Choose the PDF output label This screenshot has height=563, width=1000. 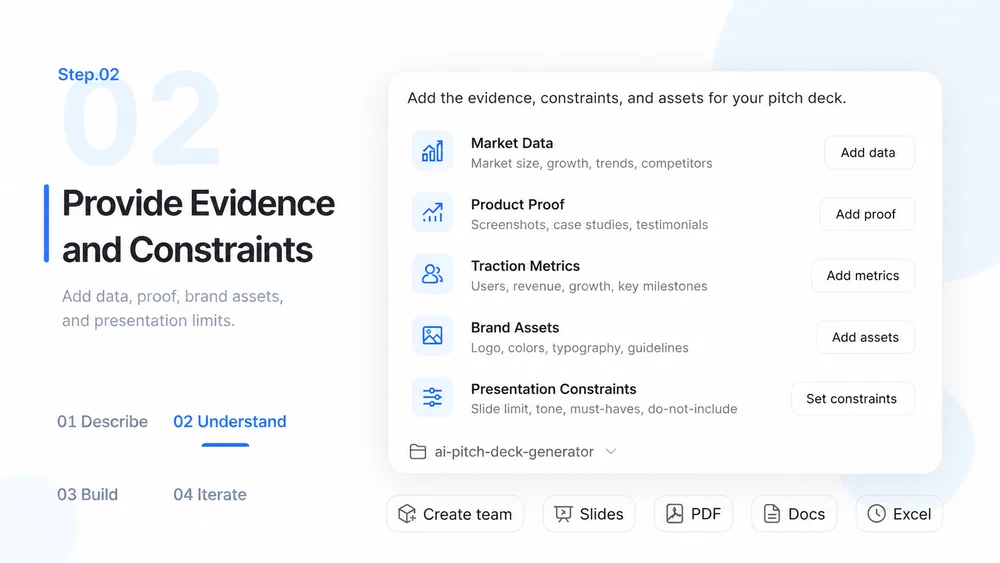point(705,514)
